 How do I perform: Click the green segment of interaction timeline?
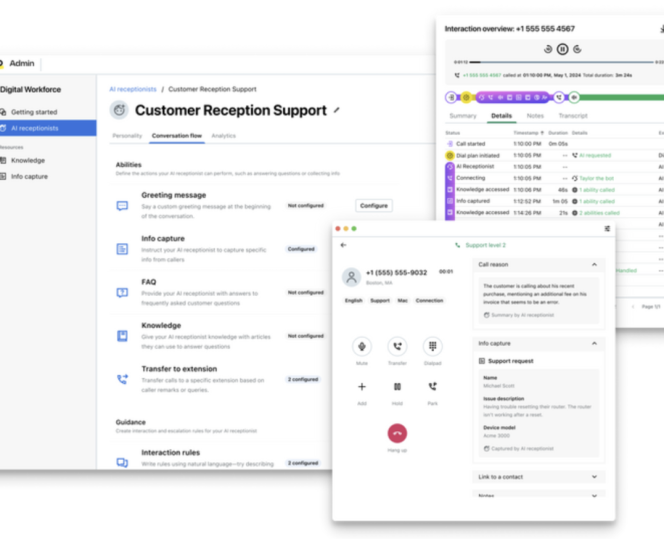click(x=622, y=97)
